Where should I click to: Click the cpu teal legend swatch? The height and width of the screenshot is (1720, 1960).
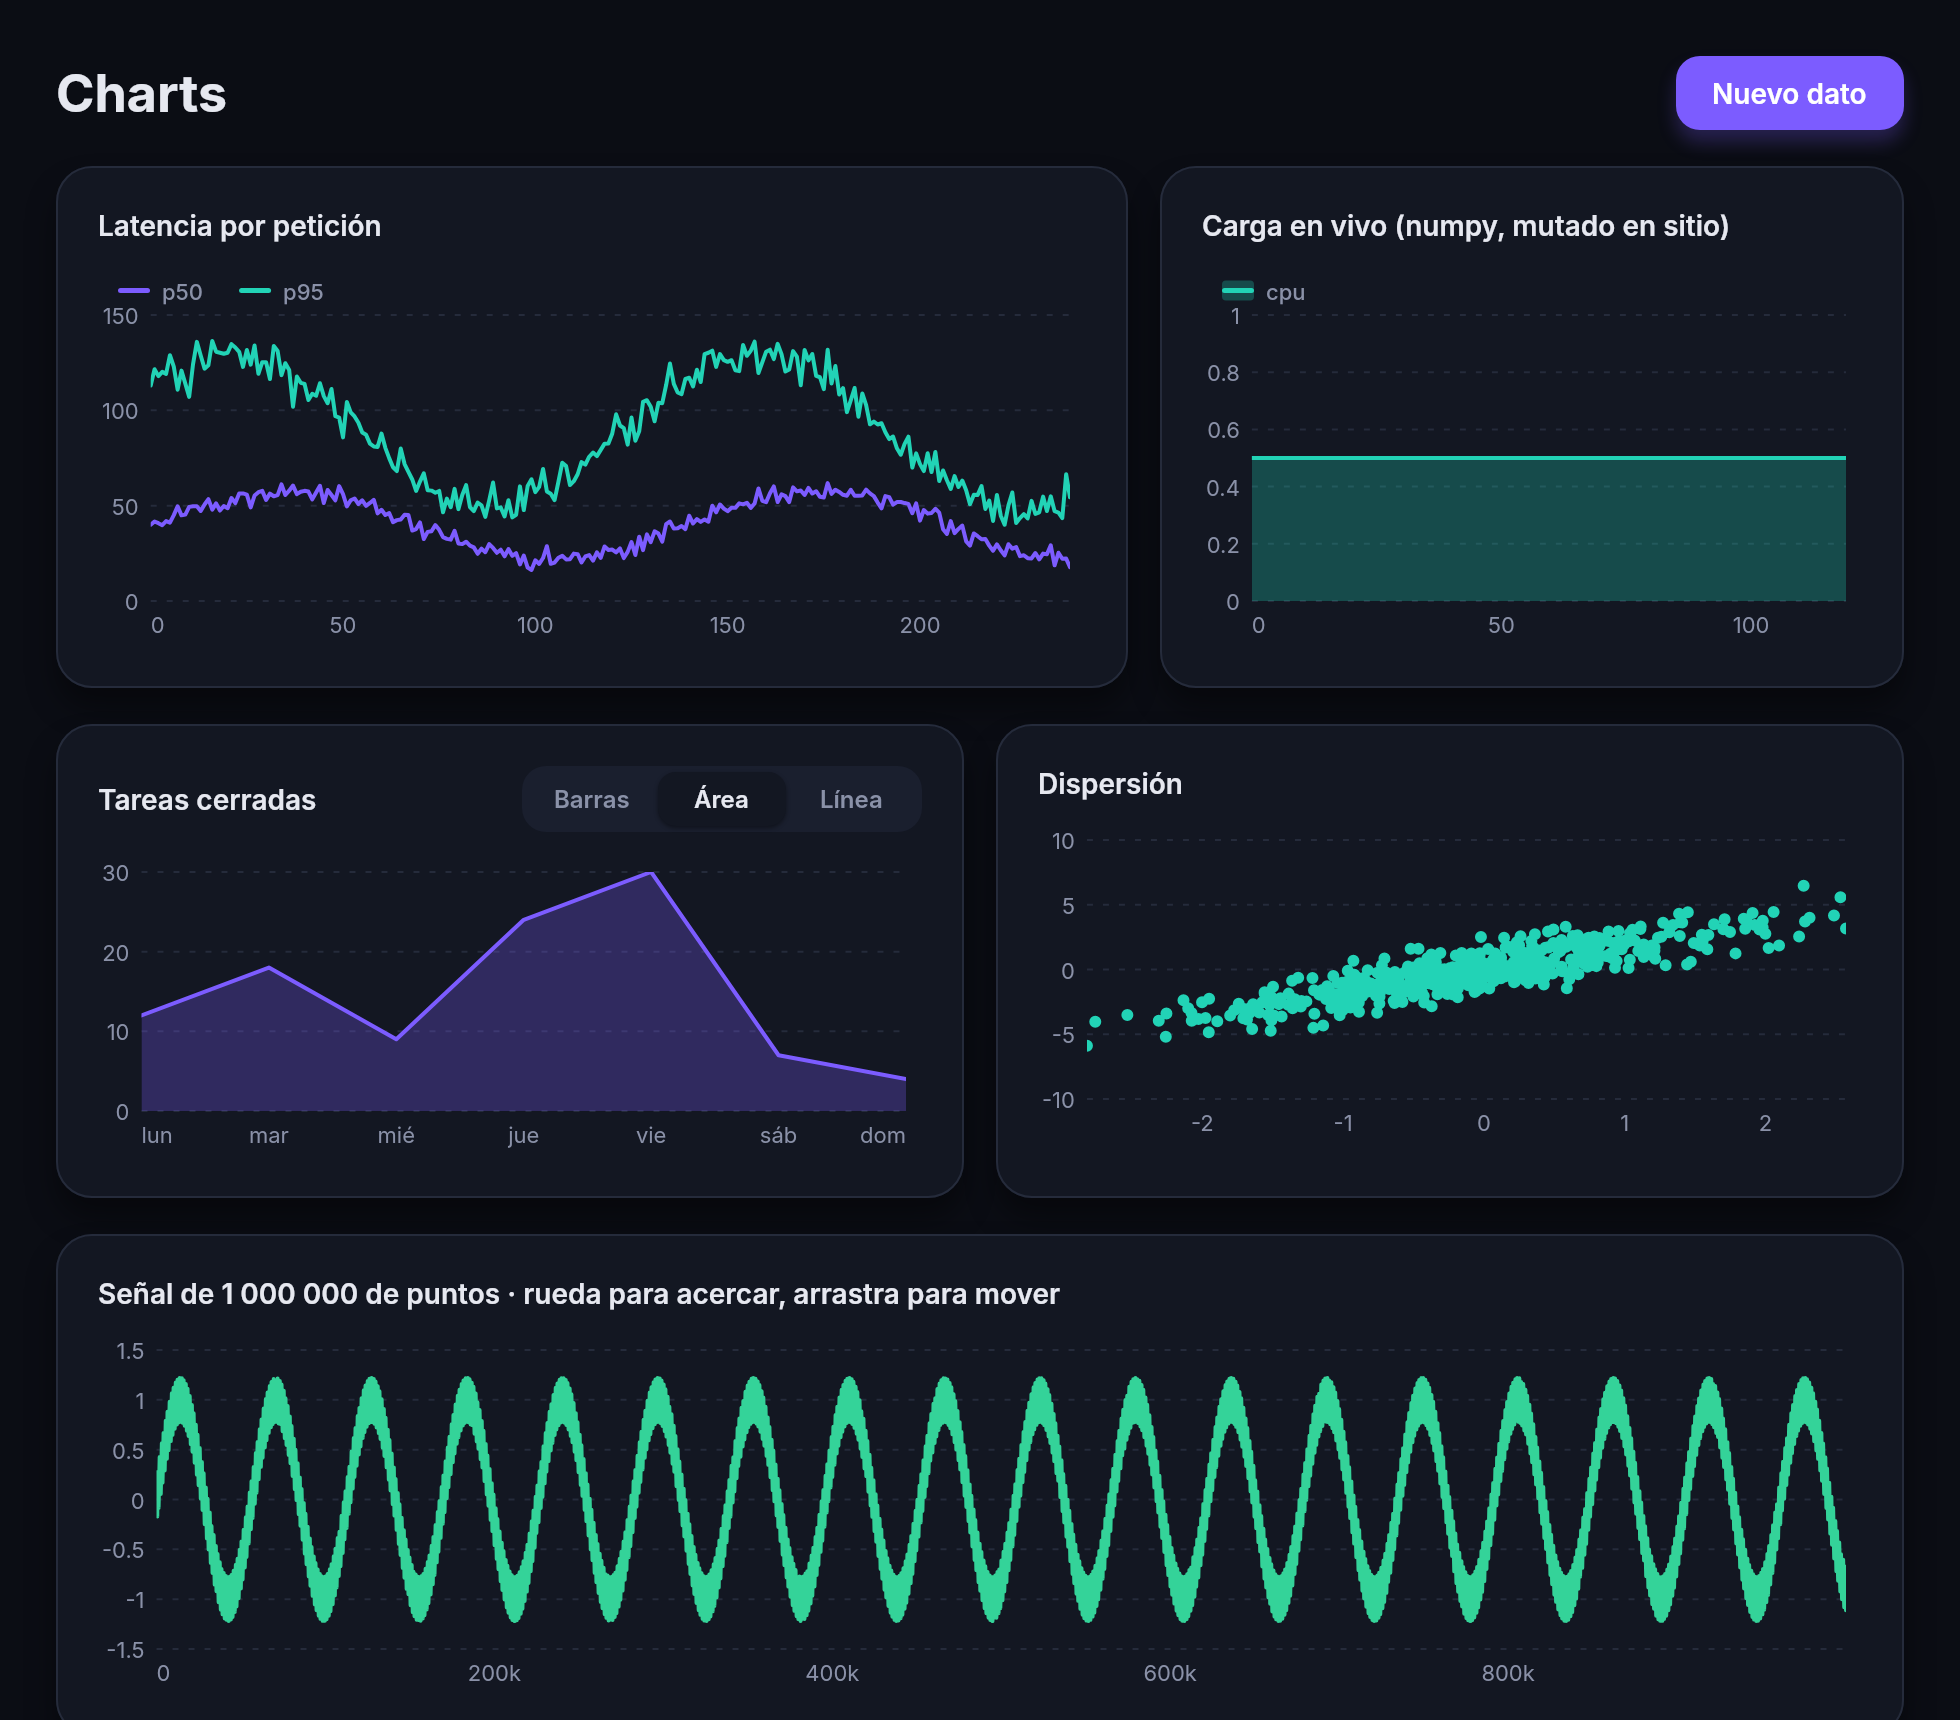(1238, 291)
